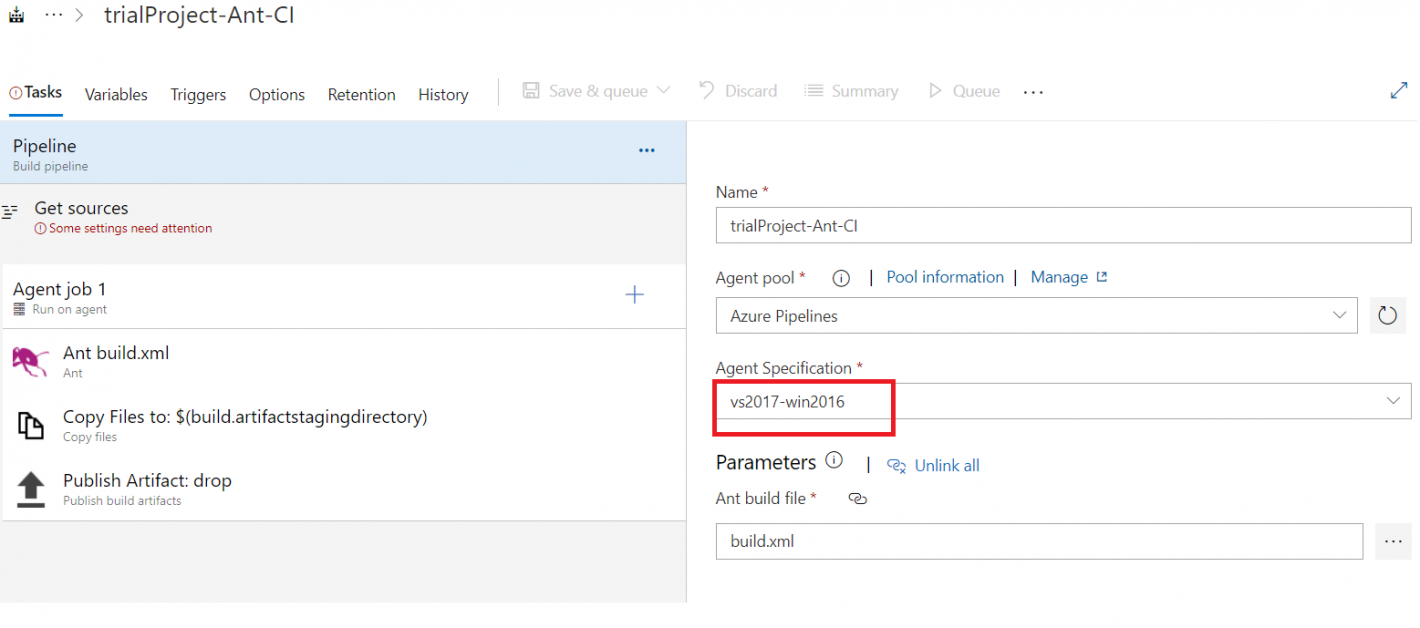The height and width of the screenshot is (628, 1420).
Task: Select the Ant build.xml task icon
Action: [30, 360]
